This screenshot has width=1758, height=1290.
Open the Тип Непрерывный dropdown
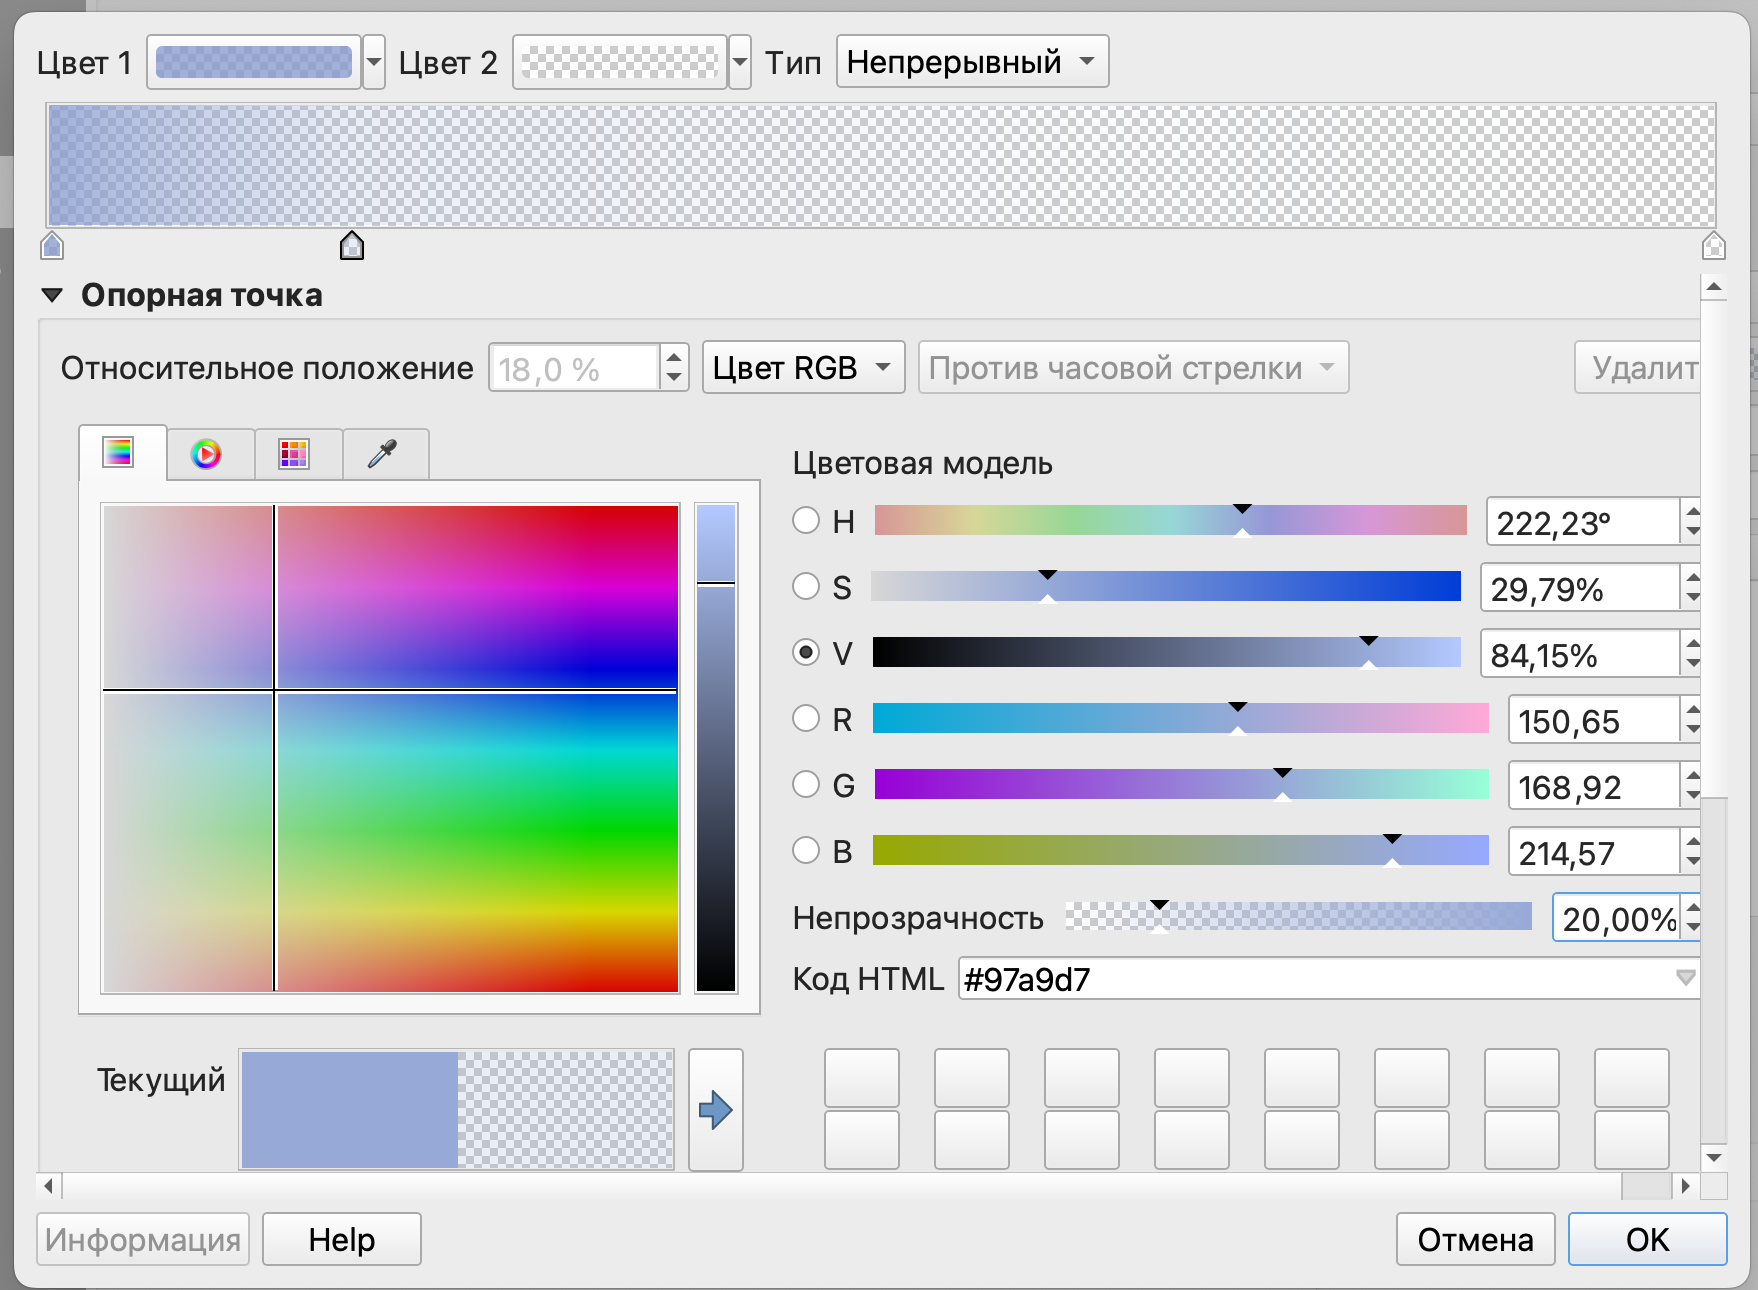click(972, 62)
